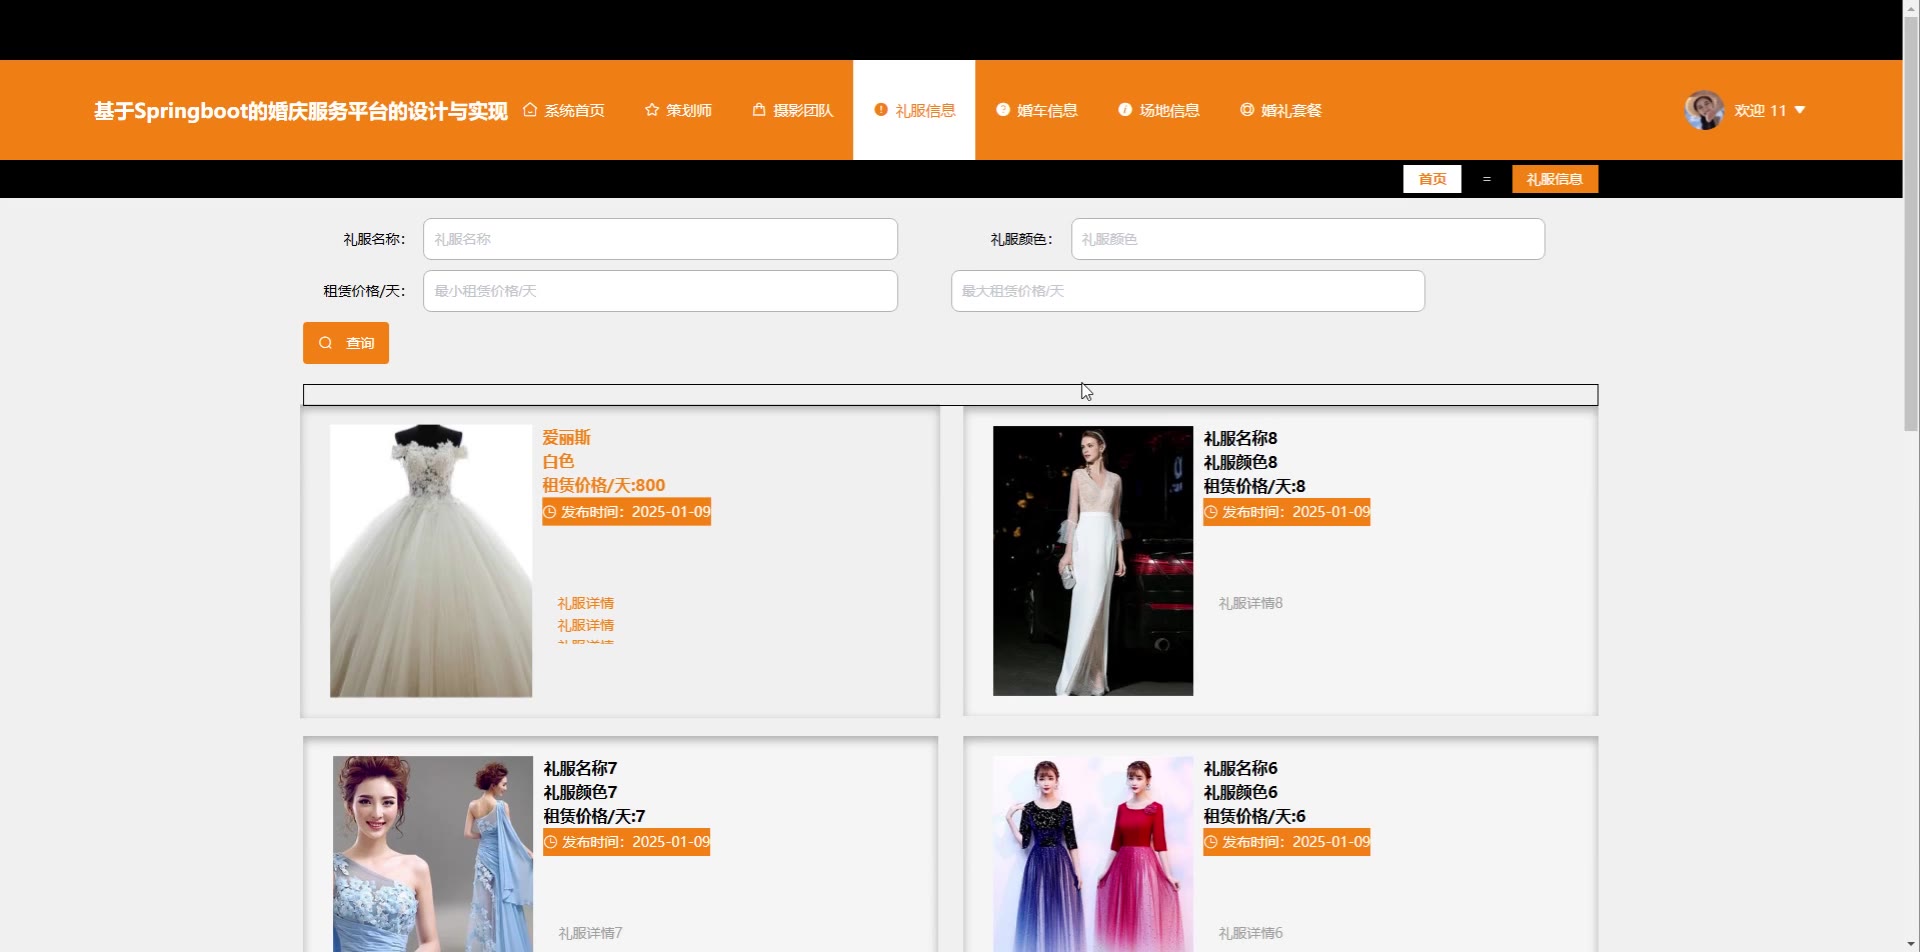Click the 礼服信息 breadcrumb button

pos(1554,179)
